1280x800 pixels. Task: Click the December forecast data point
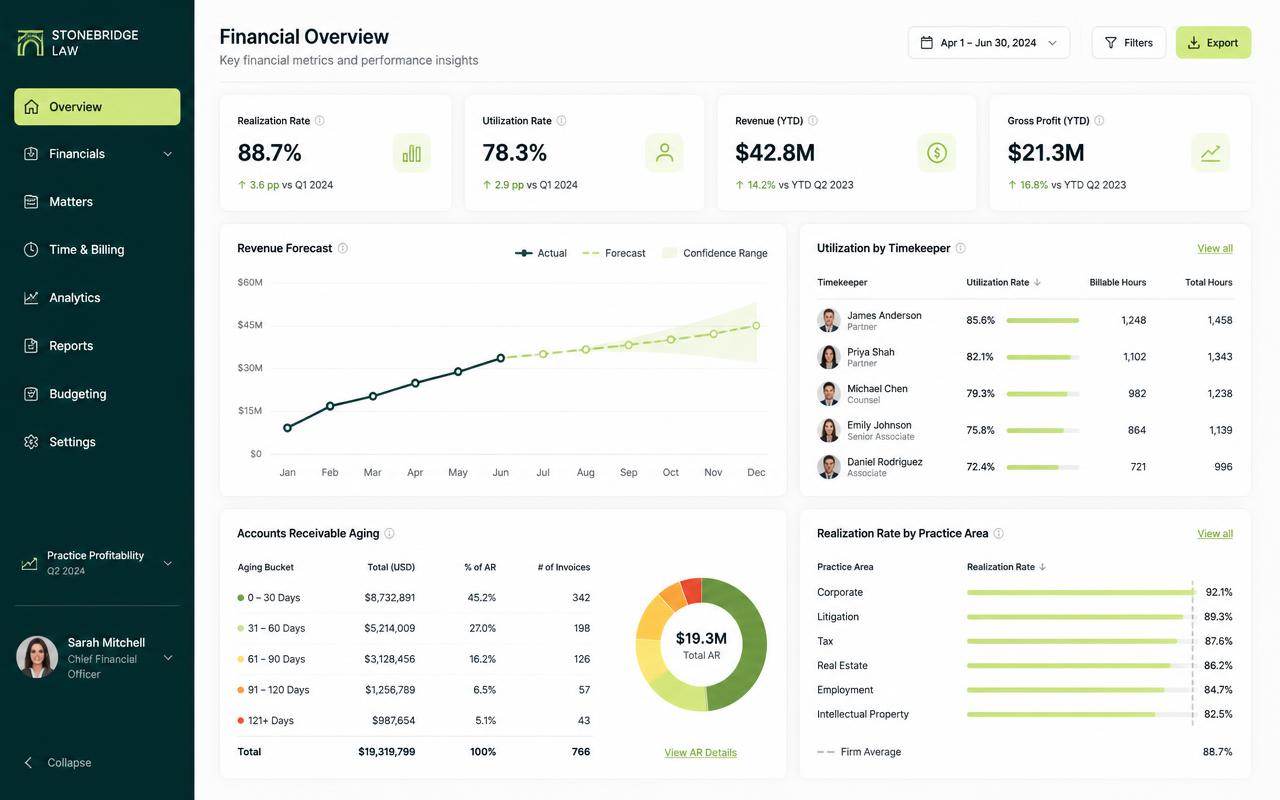[x=756, y=326]
